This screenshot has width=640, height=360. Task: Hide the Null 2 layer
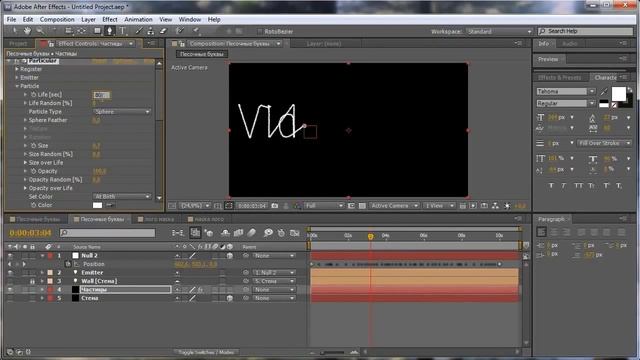point(10,256)
